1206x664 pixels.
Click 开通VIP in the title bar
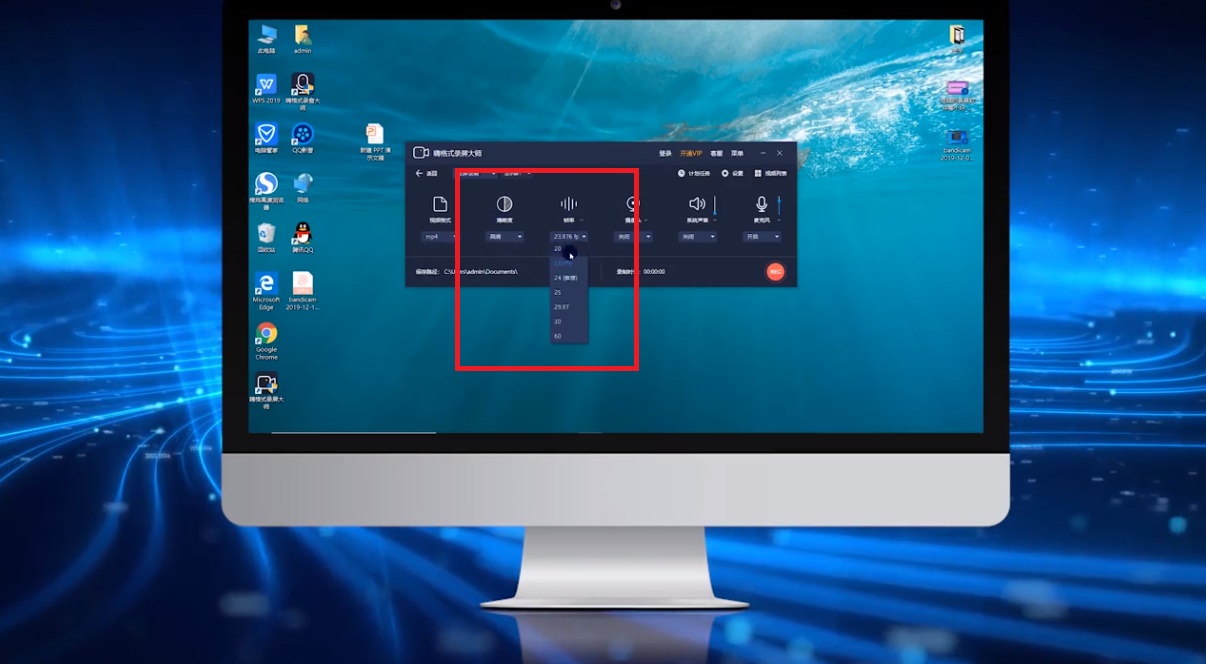(x=690, y=154)
